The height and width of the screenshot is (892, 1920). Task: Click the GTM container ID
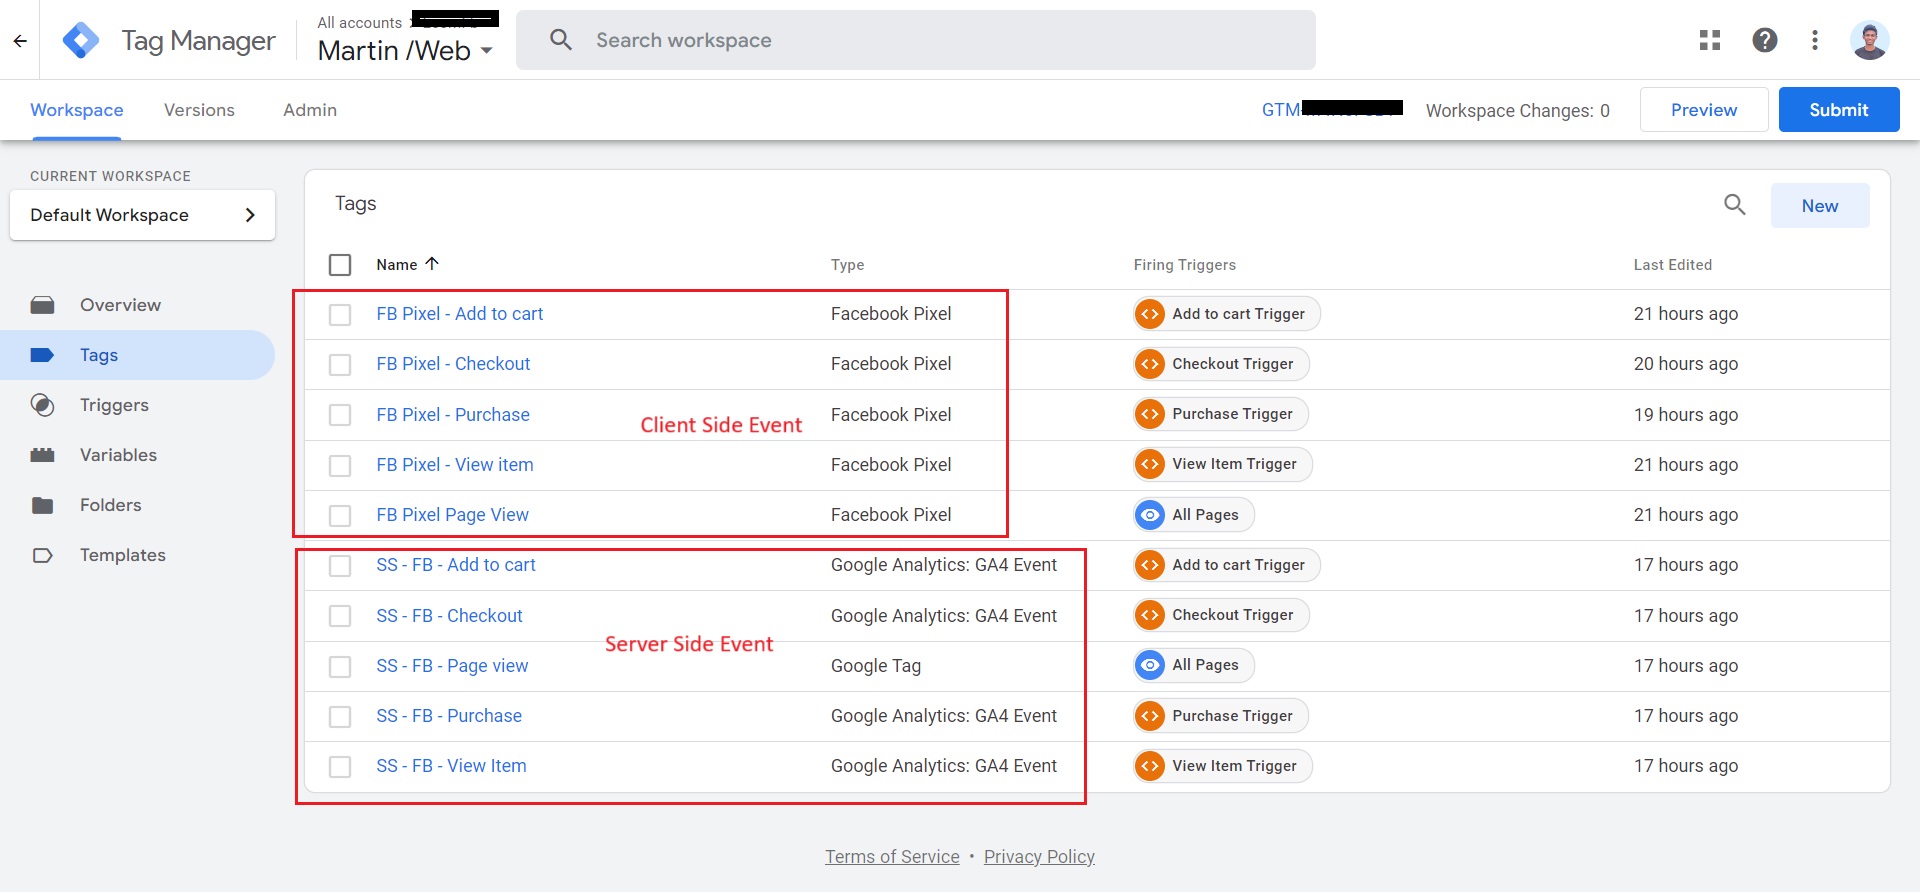1332,110
